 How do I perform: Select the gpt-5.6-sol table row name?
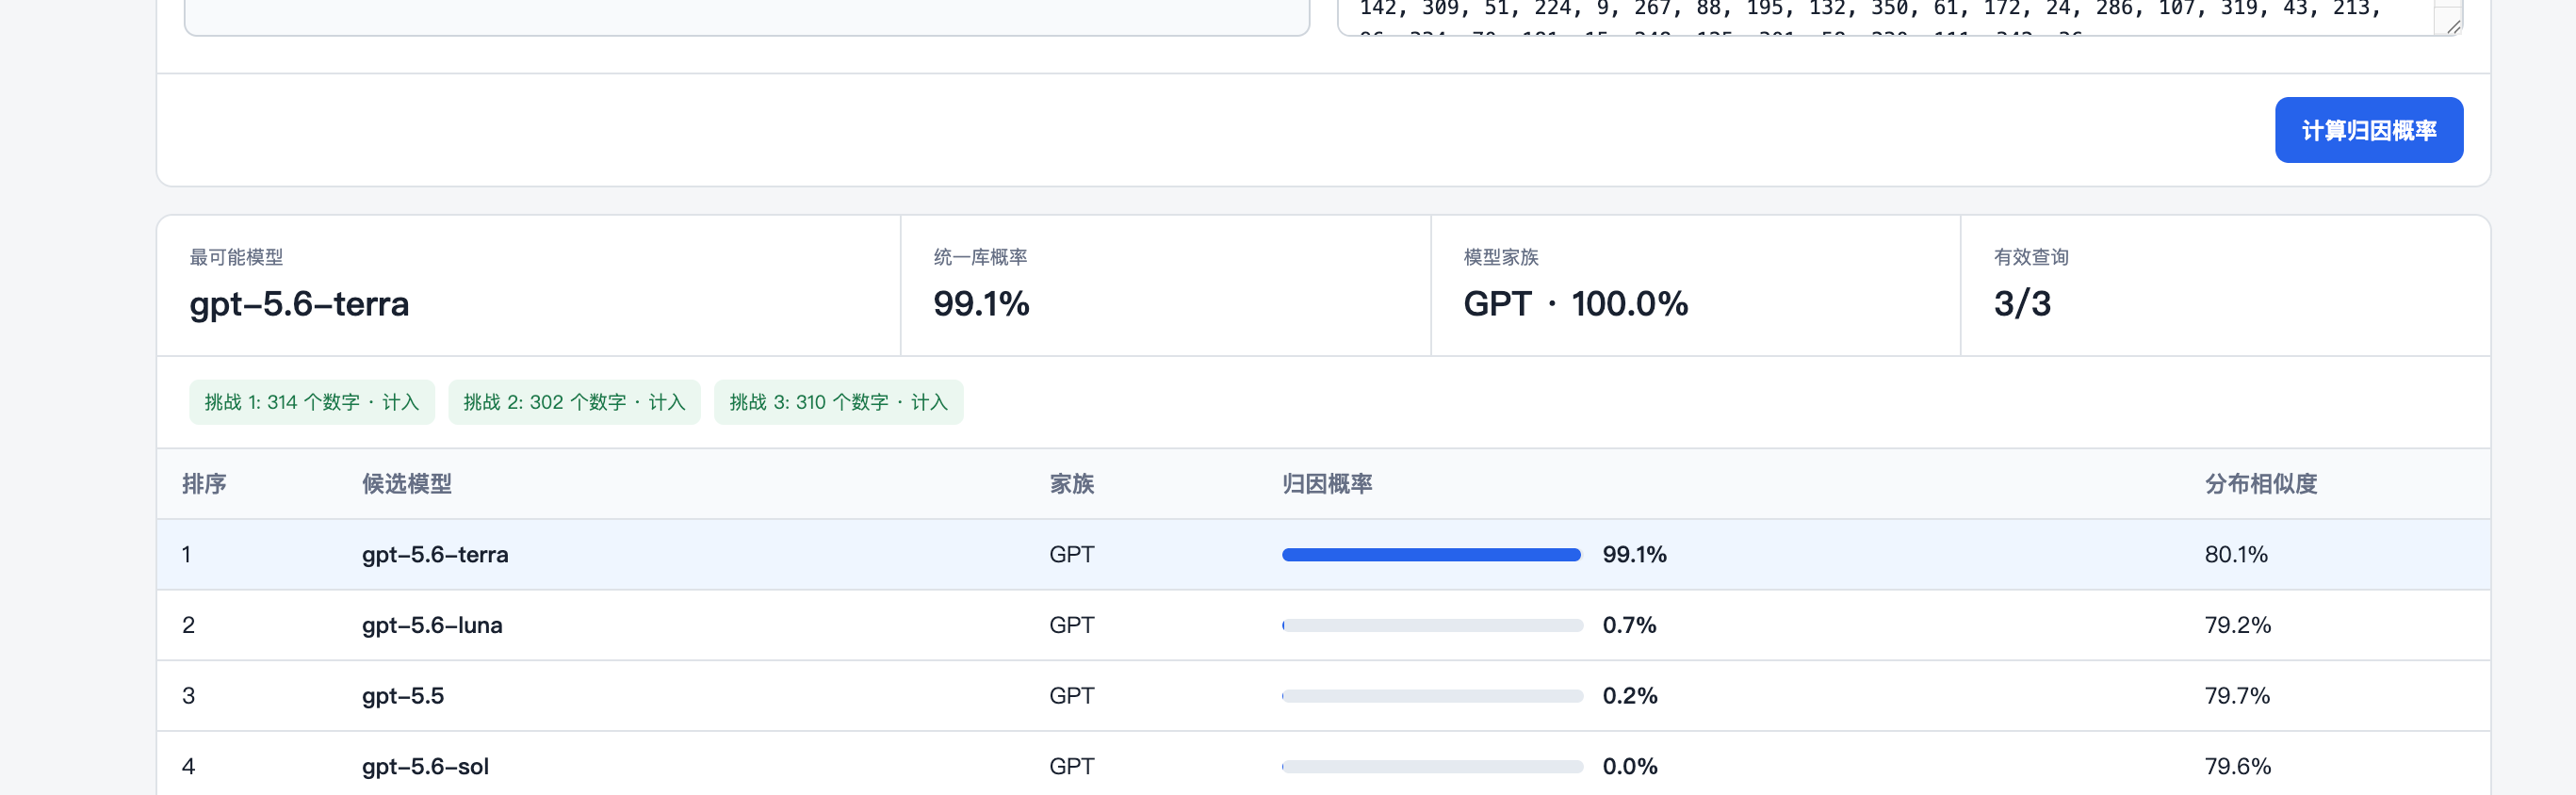[425, 767]
